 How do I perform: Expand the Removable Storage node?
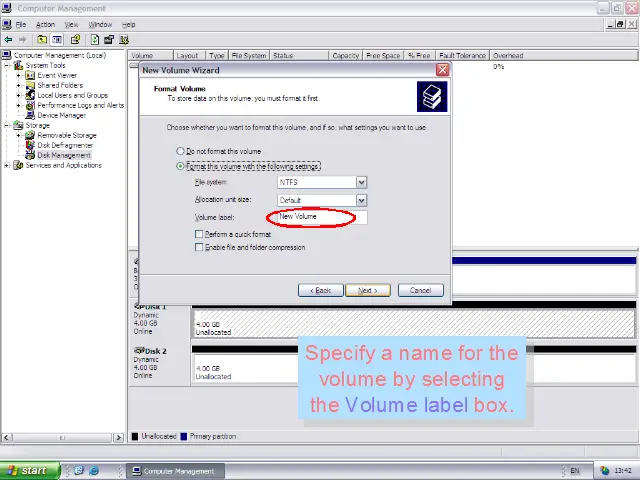coord(18,135)
